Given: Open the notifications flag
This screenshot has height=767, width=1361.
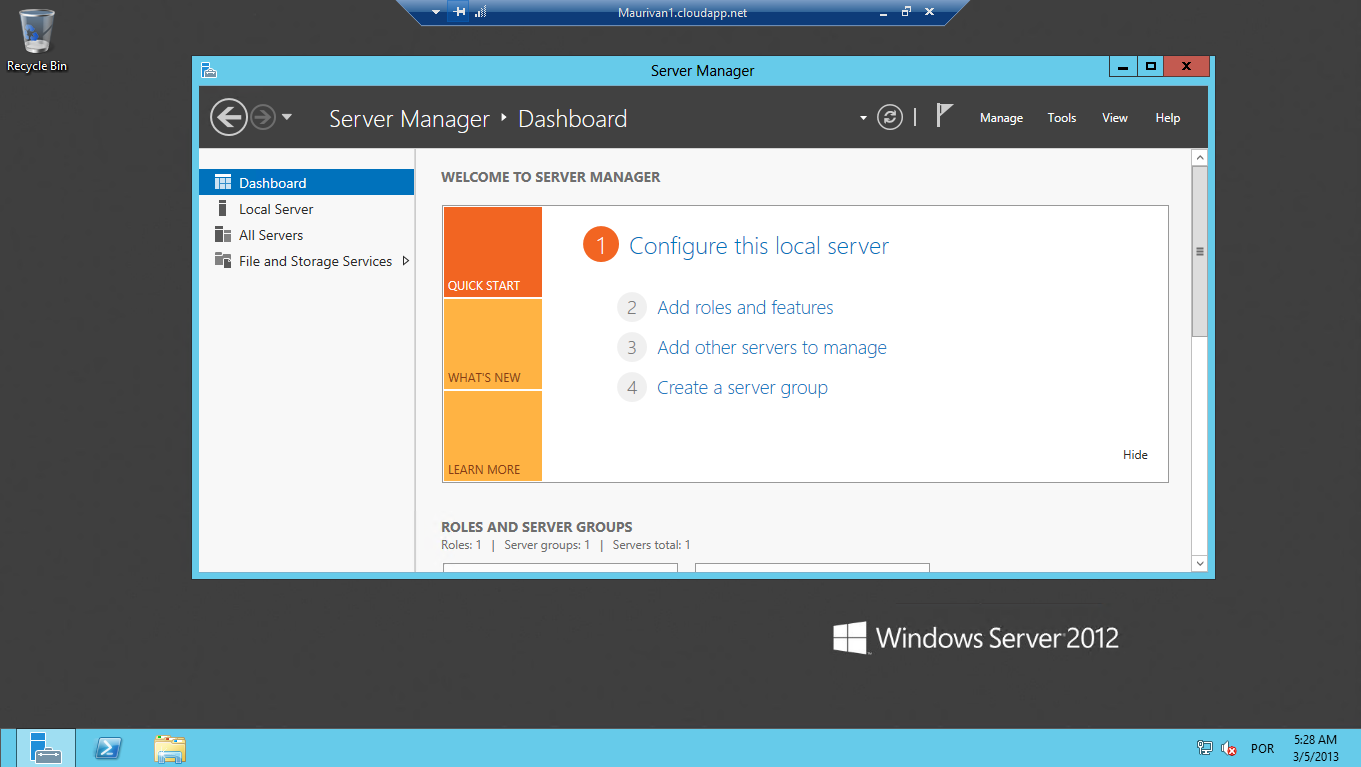Looking at the screenshot, I should pyautogui.click(x=944, y=116).
